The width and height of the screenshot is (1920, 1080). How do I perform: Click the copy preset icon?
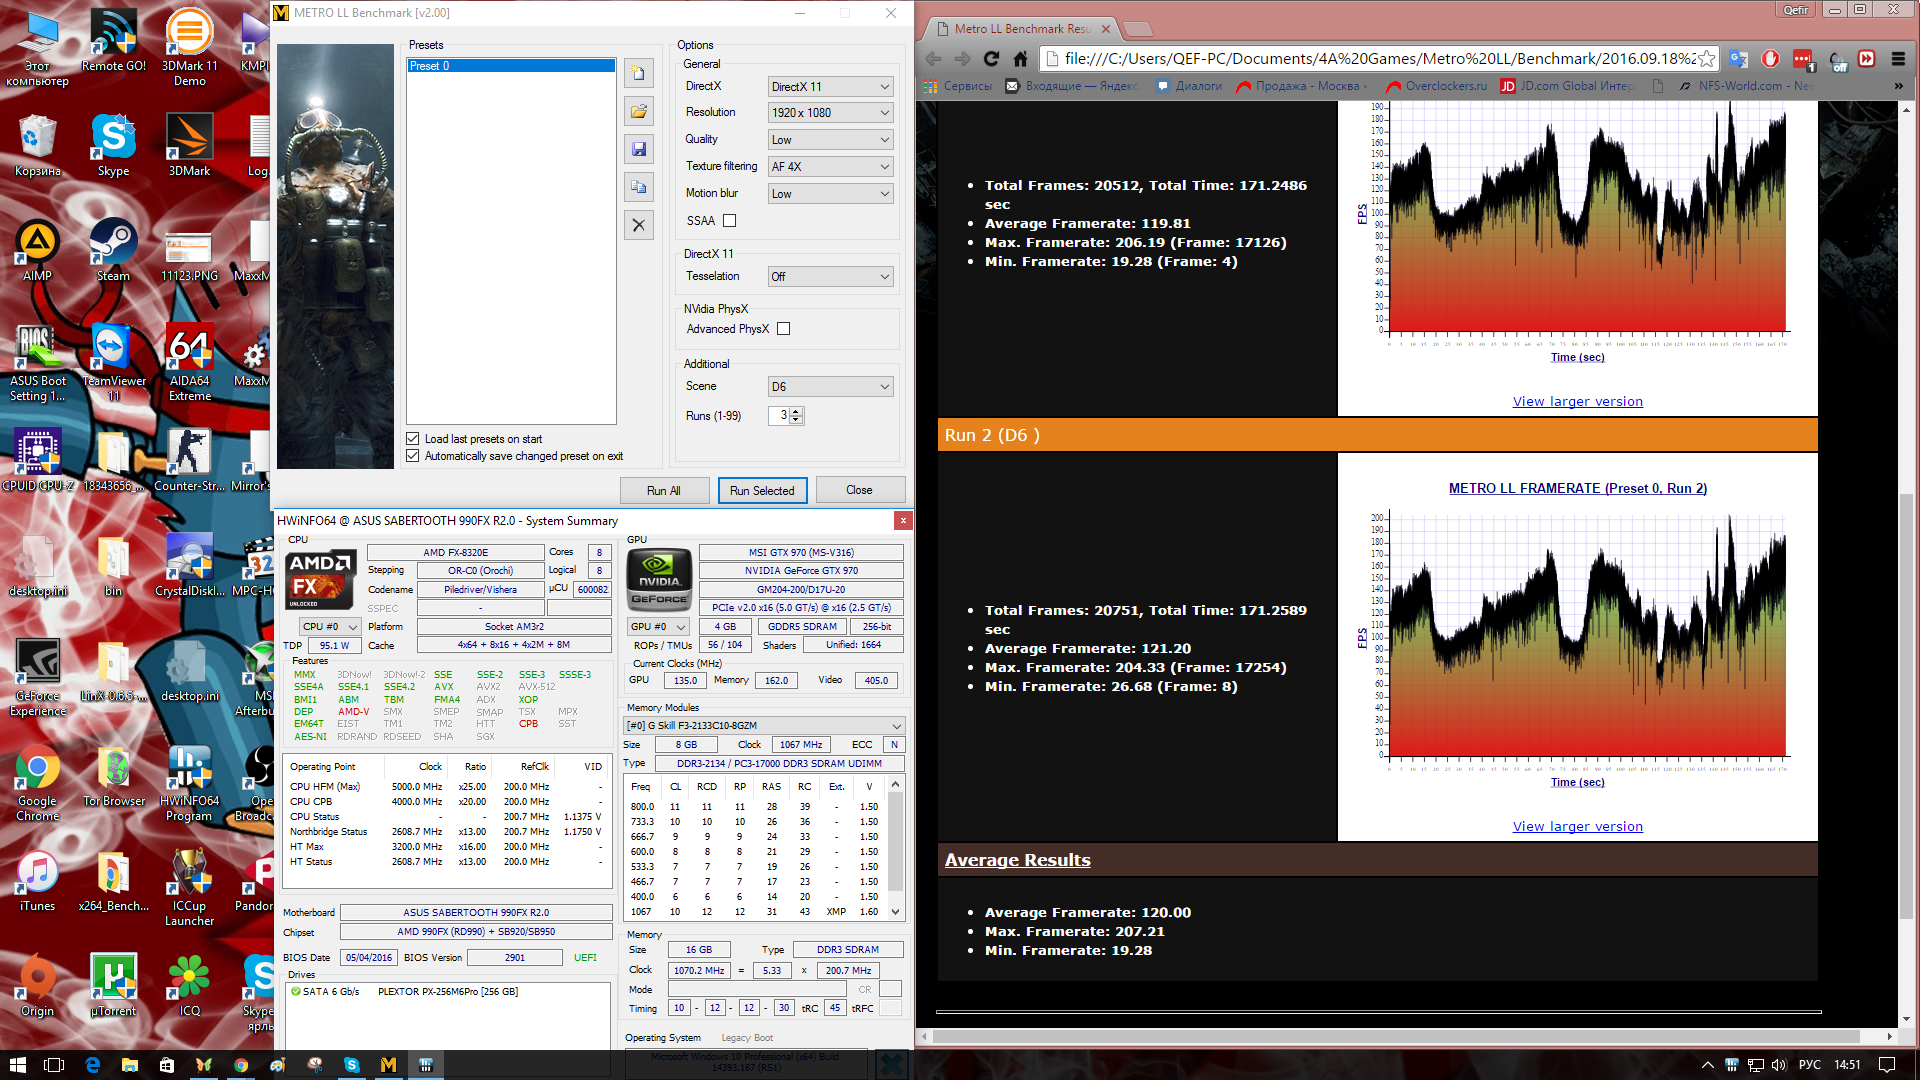(639, 187)
